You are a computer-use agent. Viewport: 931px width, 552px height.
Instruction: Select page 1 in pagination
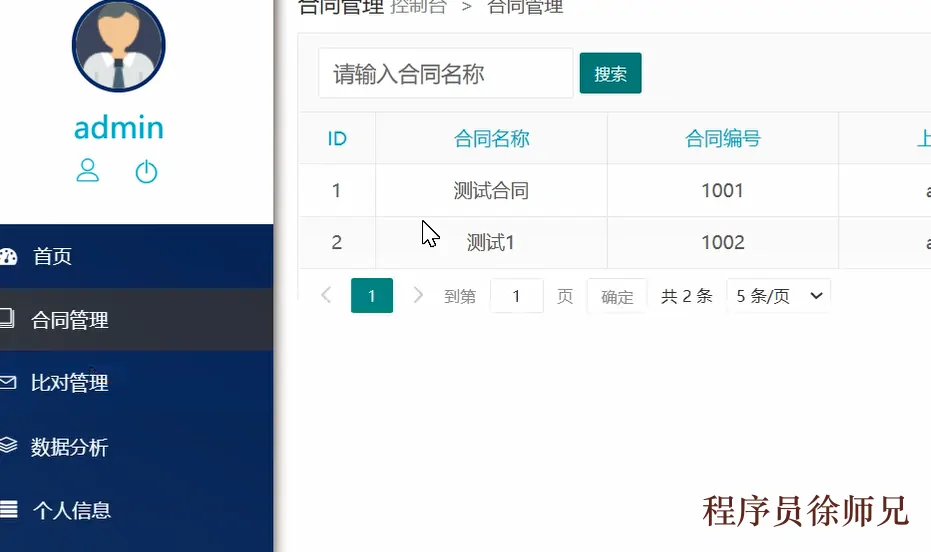pyautogui.click(x=372, y=295)
